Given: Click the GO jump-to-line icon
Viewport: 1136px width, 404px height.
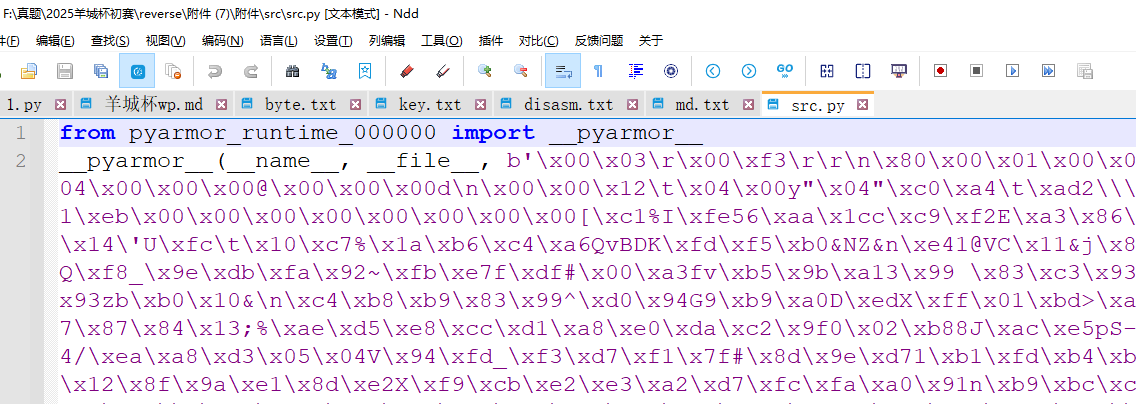Looking at the screenshot, I should pos(785,71).
